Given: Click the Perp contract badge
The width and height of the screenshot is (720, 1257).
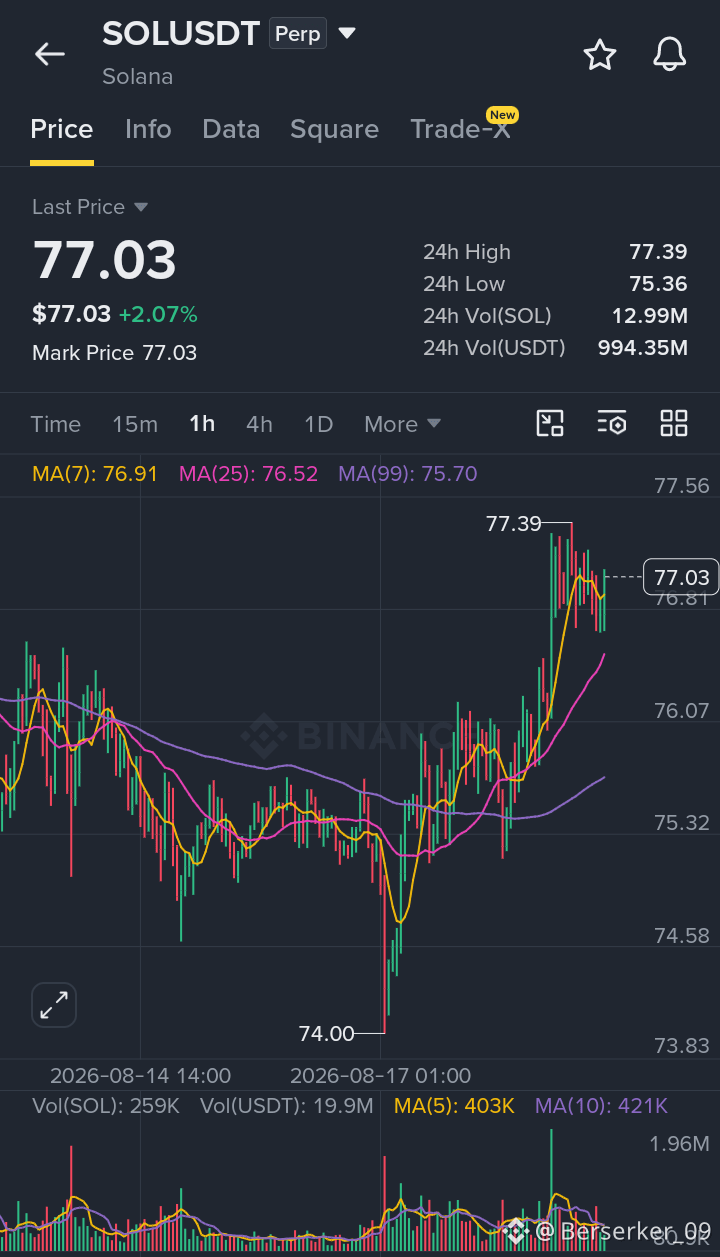Looking at the screenshot, I should (298, 34).
